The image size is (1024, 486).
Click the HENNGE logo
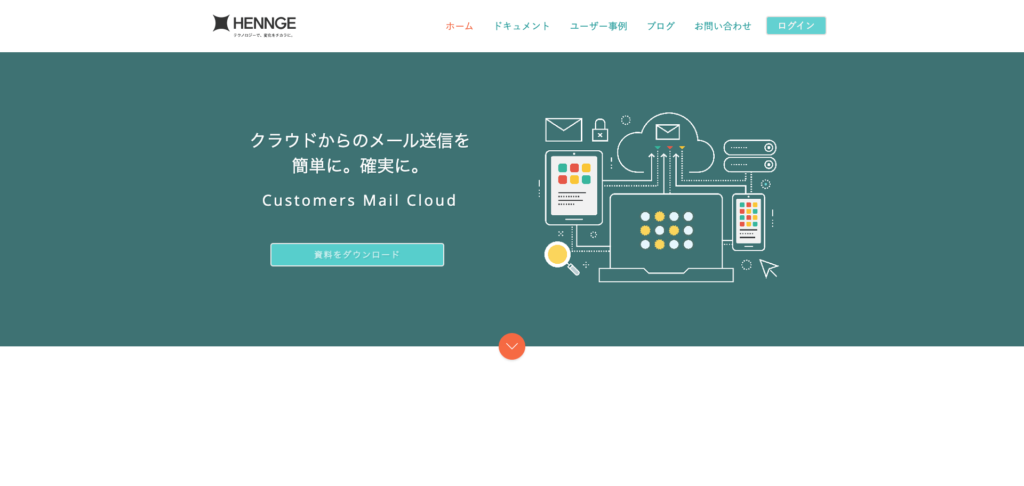[254, 25]
